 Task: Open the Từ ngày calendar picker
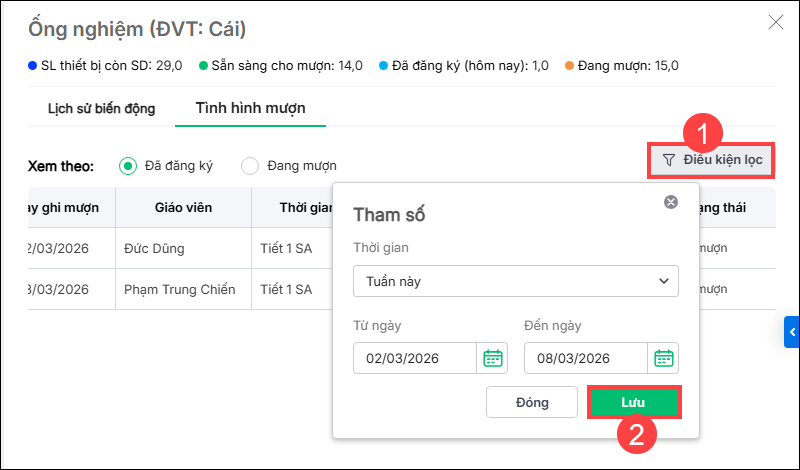pyautogui.click(x=492, y=358)
